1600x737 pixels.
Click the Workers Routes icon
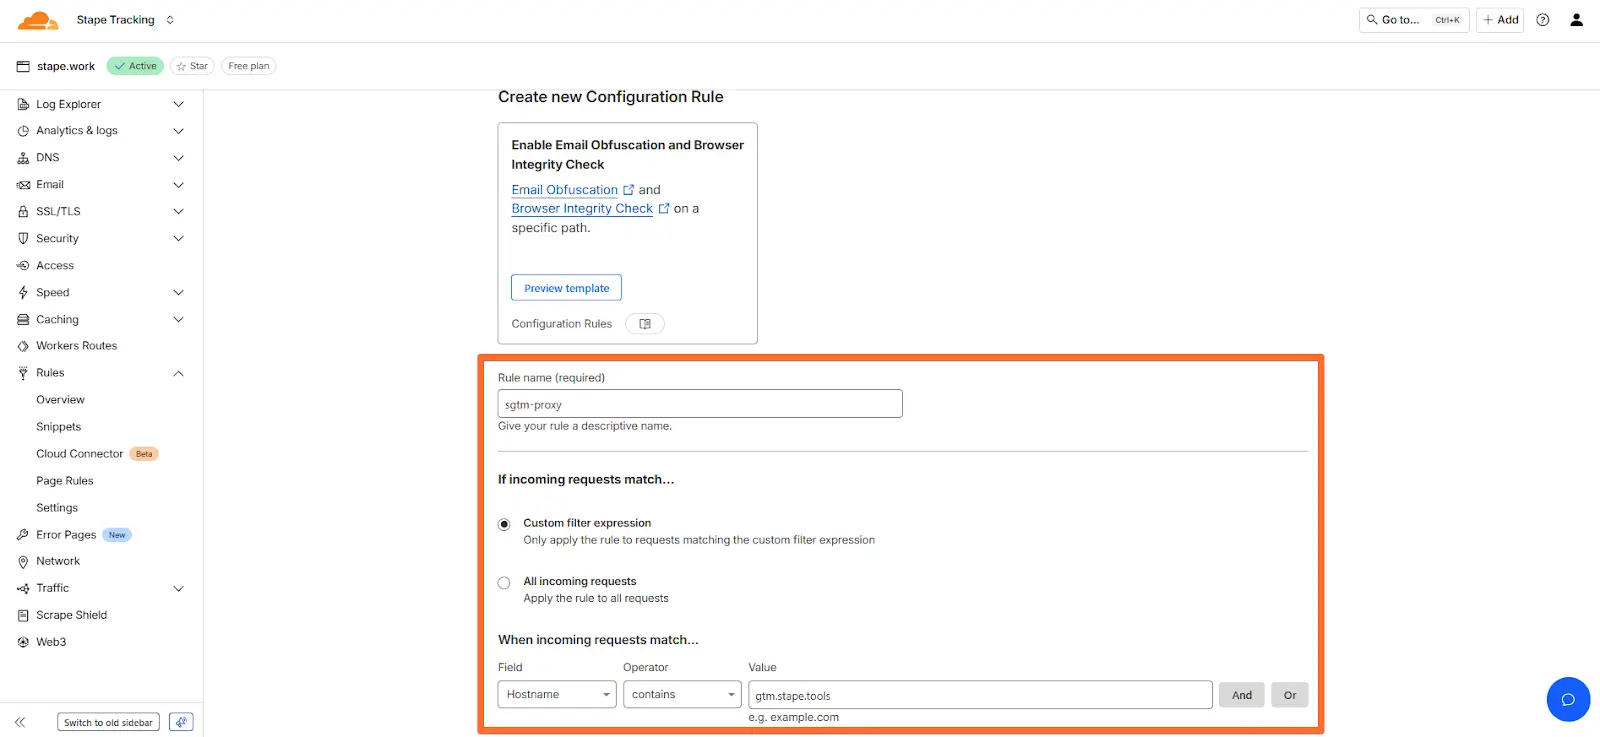pos(23,346)
